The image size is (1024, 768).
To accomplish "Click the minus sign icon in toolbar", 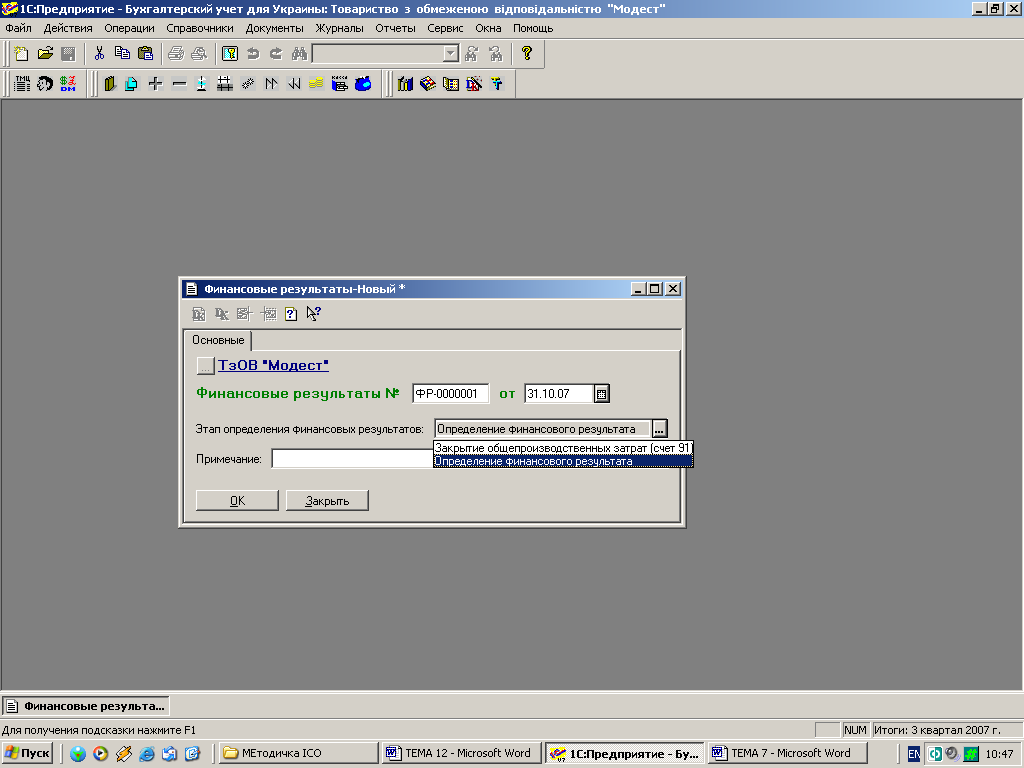I will 179,84.
